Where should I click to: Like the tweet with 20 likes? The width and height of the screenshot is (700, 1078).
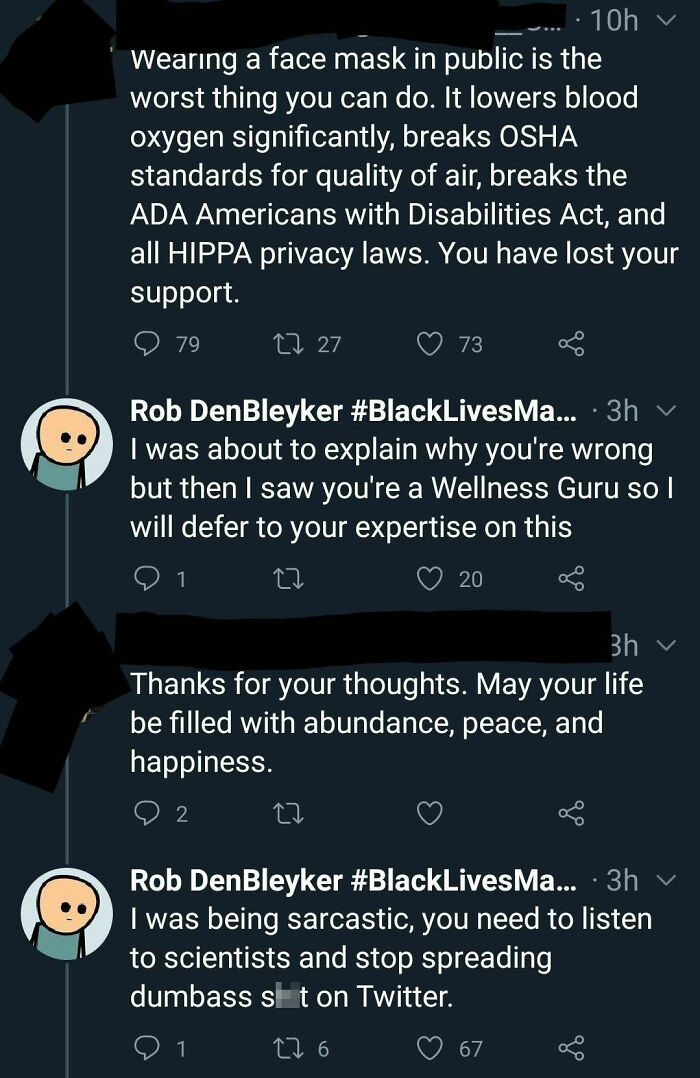430,578
